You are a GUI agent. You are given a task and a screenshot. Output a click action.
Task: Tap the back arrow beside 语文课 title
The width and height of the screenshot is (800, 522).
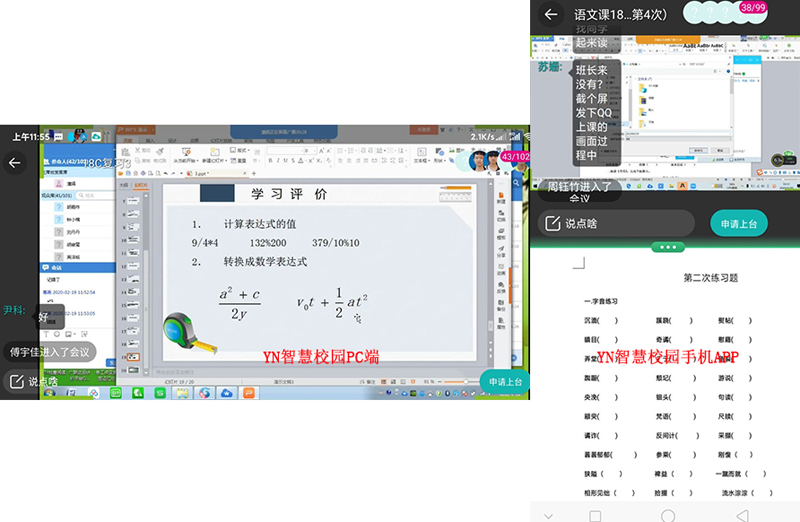(x=550, y=15)
